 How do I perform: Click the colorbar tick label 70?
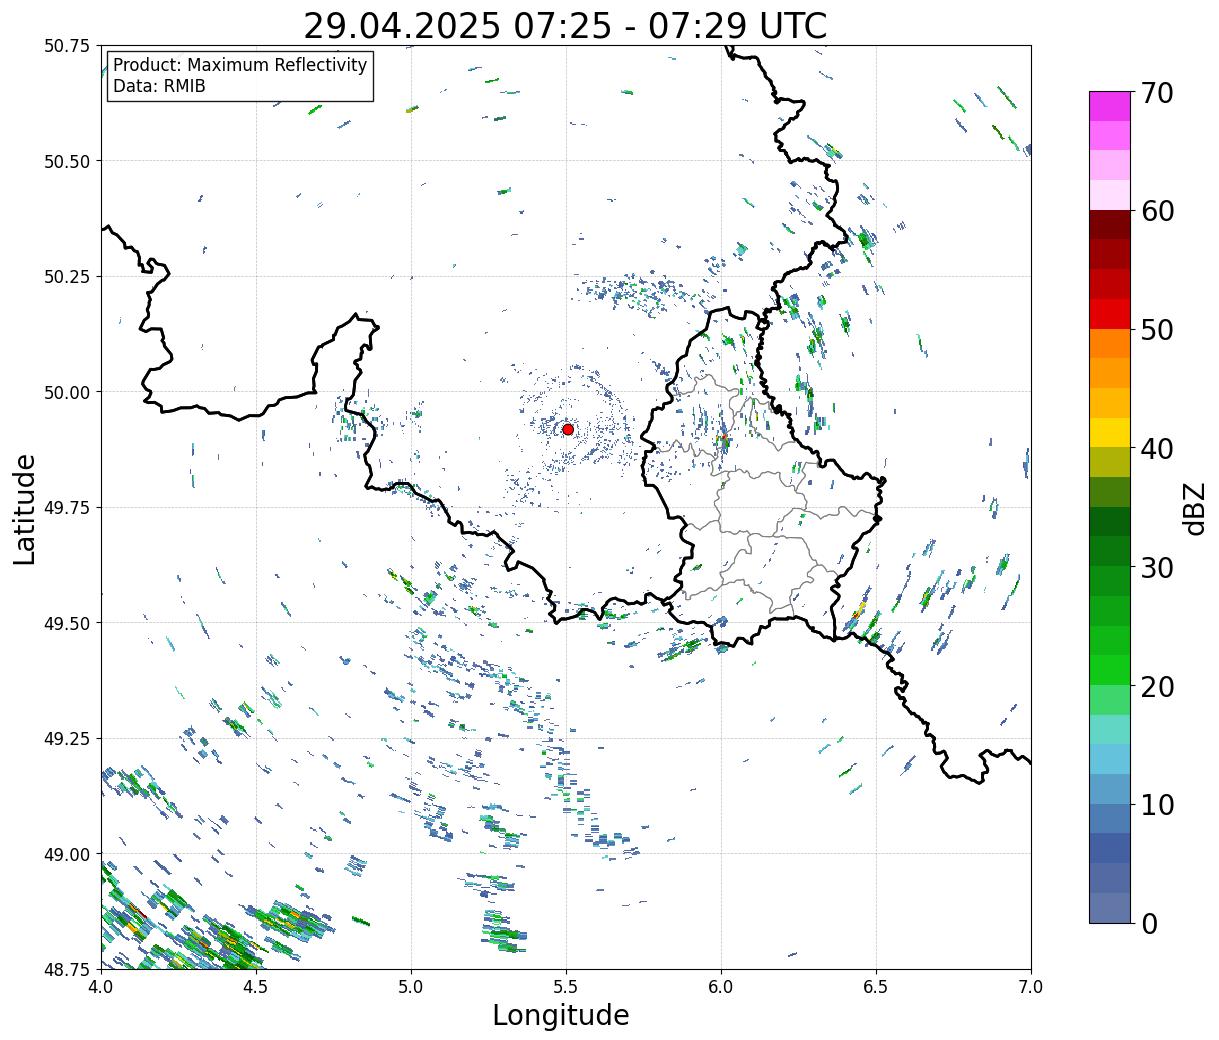1156,93
